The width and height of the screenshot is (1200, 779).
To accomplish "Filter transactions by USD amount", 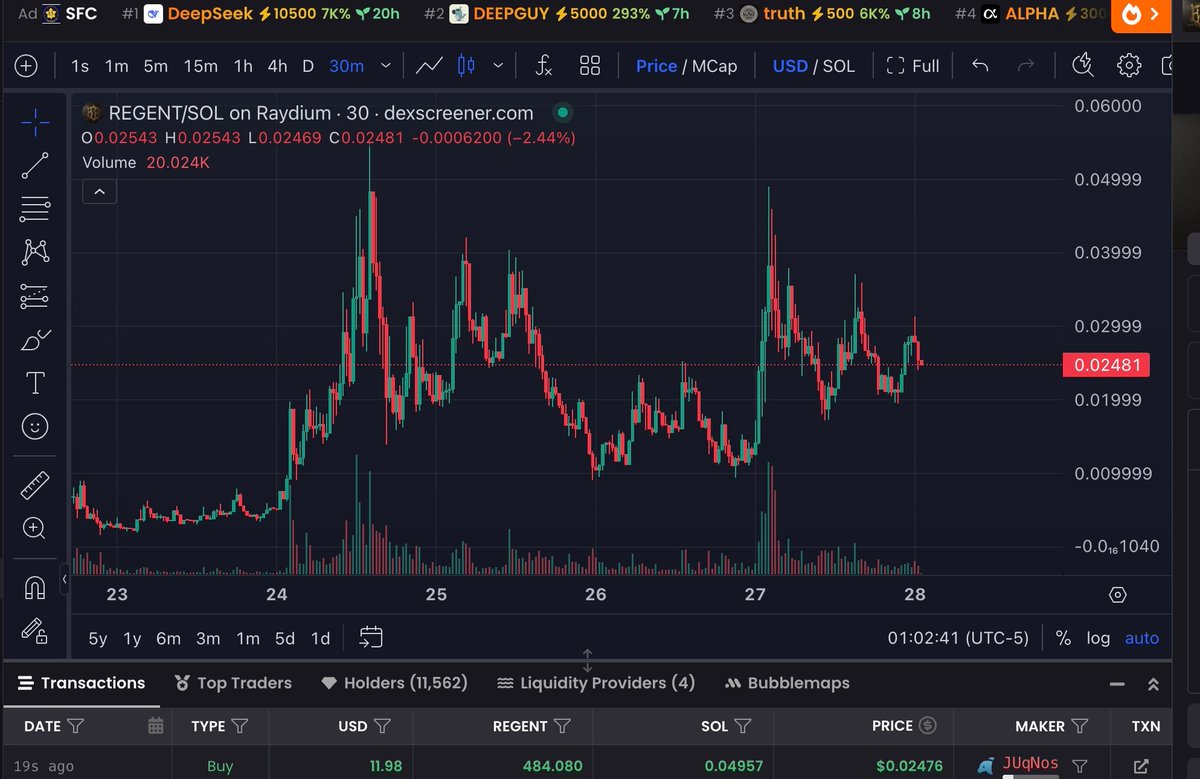I will pyautogui.click(x=381, y=726).
